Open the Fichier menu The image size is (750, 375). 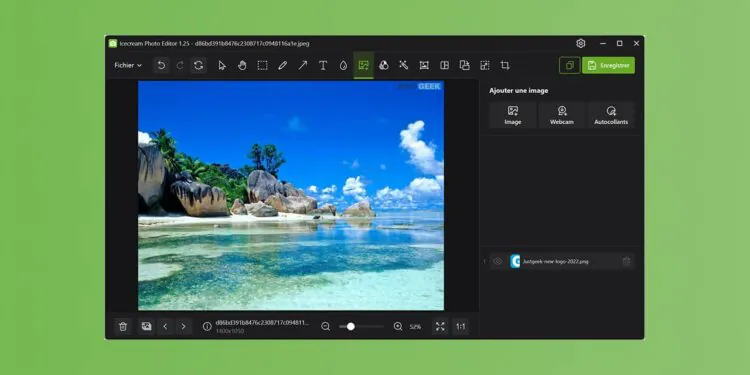click(128, 66)
